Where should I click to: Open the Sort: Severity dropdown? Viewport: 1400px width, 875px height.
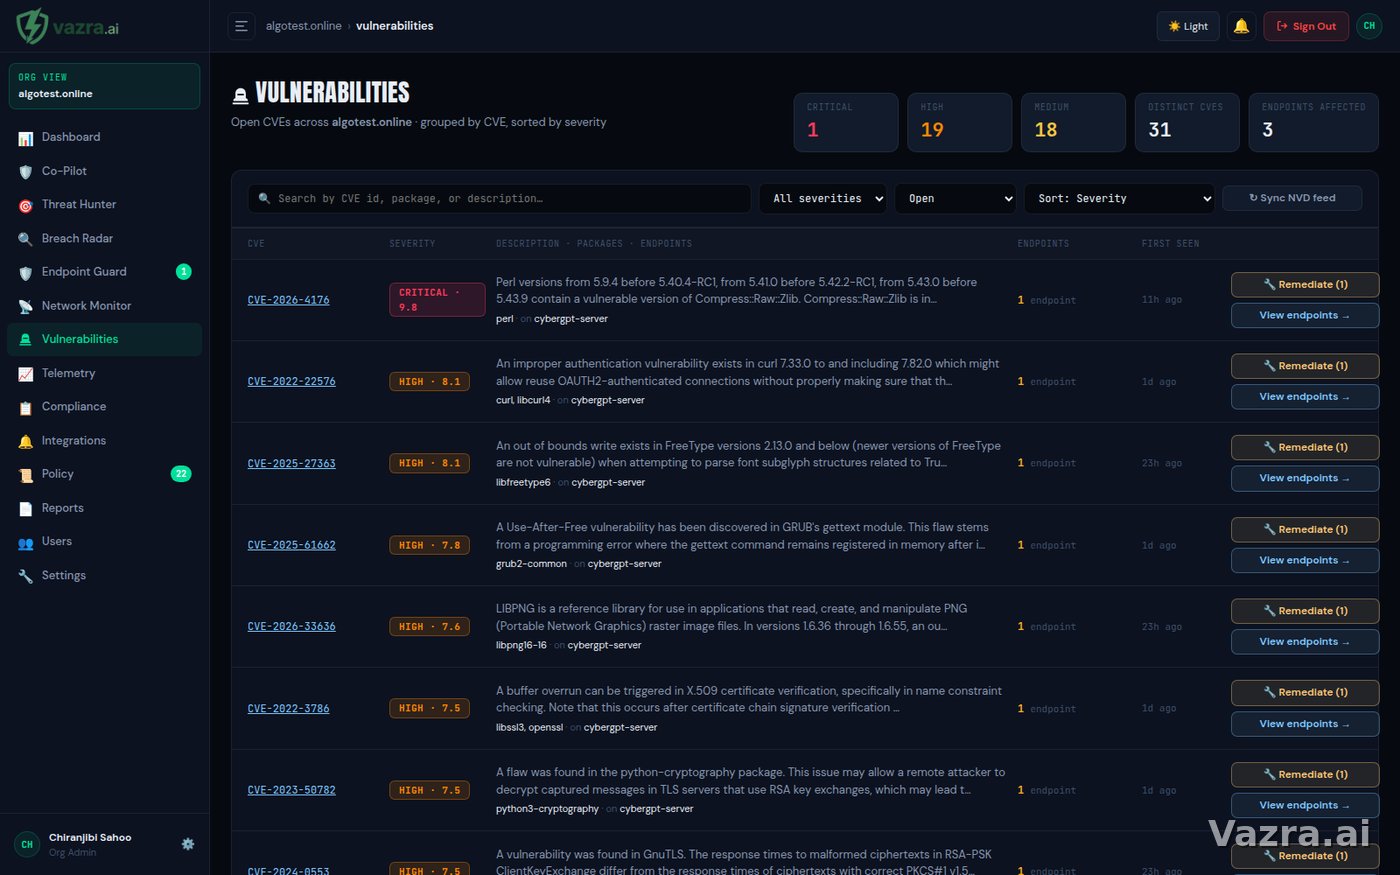coord(1120,198)
